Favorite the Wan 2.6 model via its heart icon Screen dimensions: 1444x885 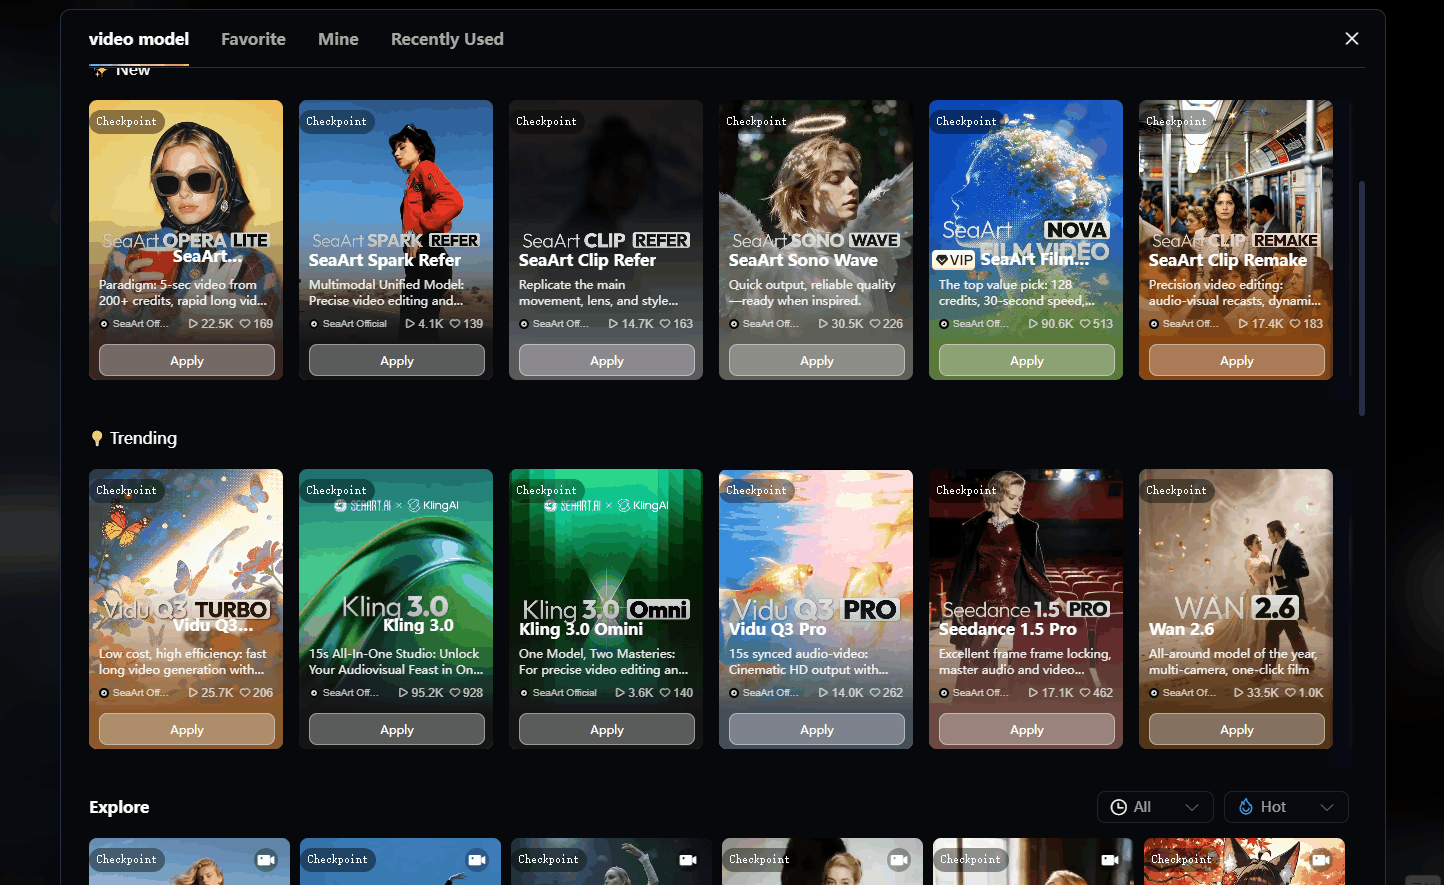tap(1290, 692)
